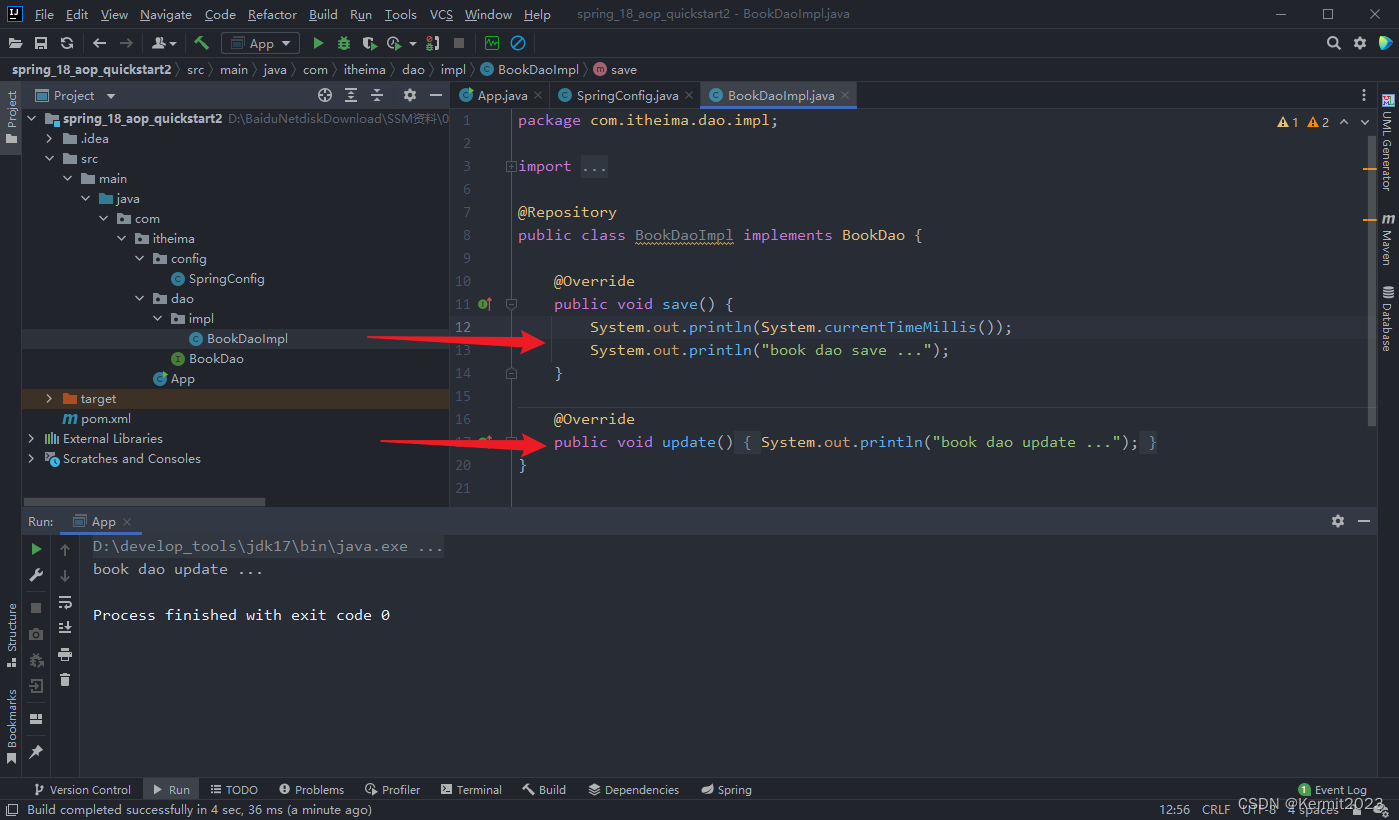Select the BookDao interface in the Project tree
Viewport: 1399px width, 820px height.
click(x=216, y=359)
